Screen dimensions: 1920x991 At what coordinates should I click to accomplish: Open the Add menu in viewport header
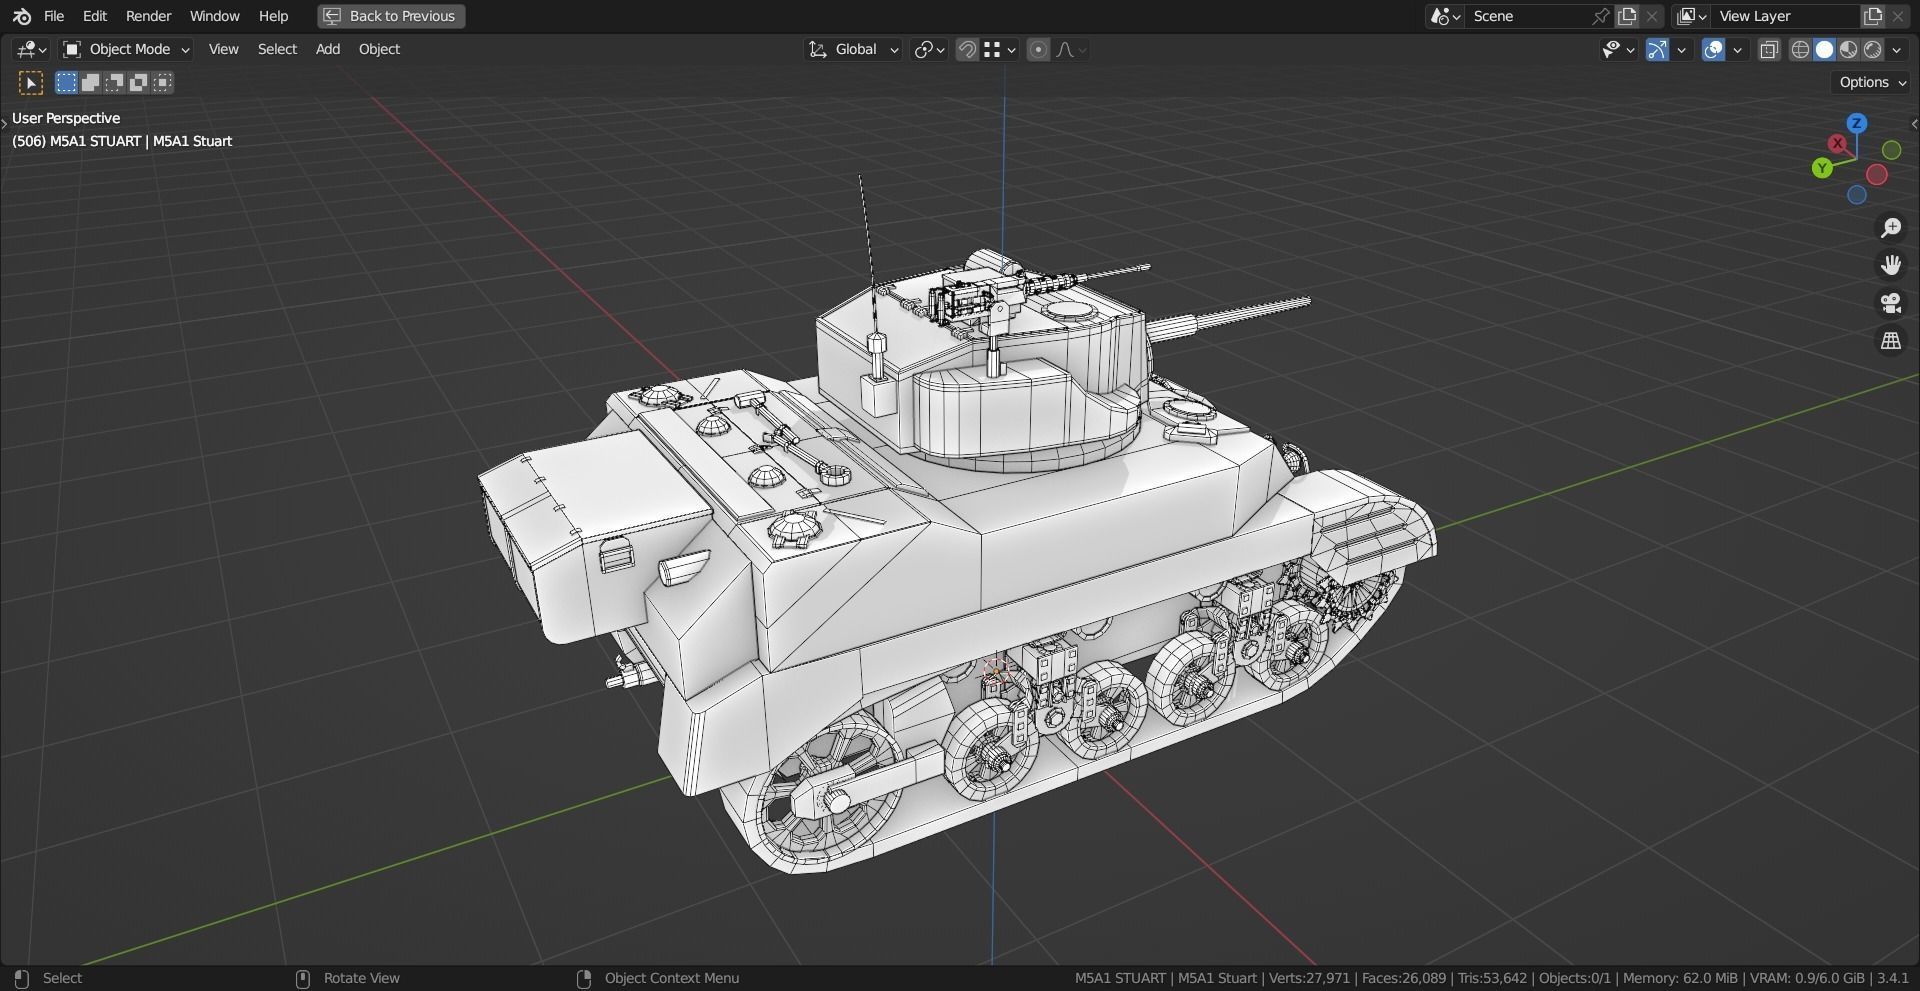[x=328, y=49]
